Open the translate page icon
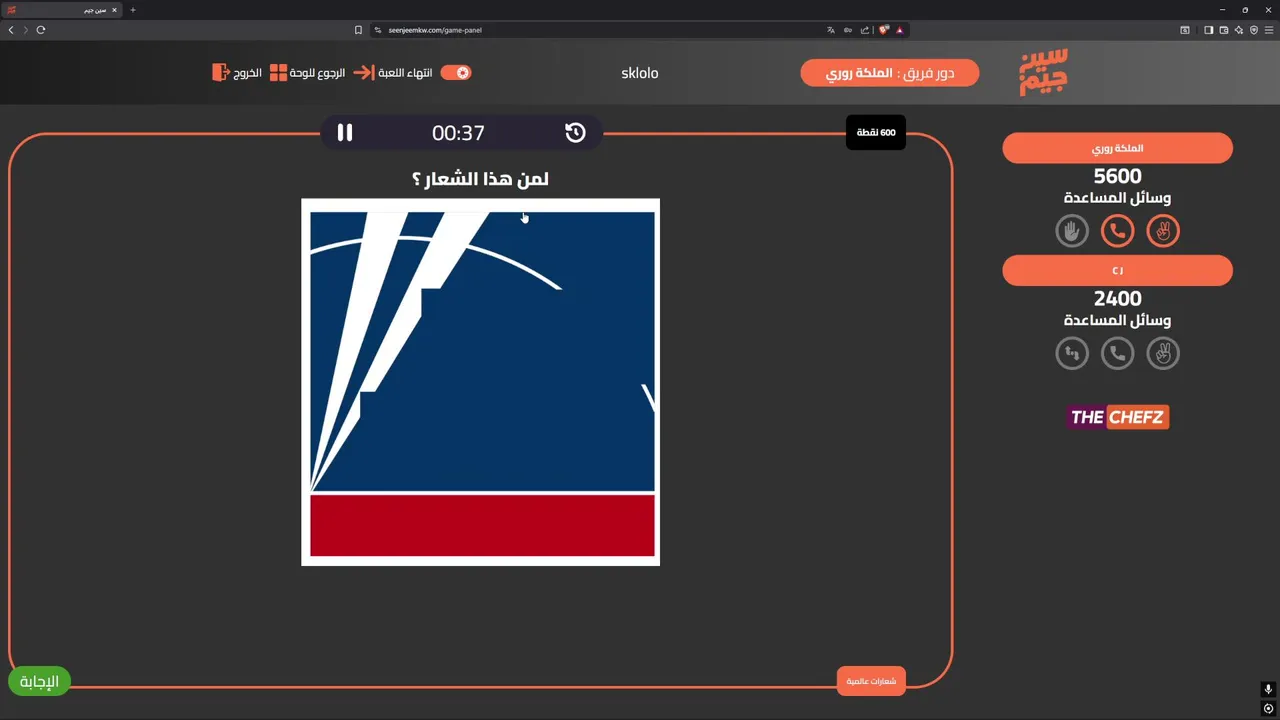 [x=830, y=30]
